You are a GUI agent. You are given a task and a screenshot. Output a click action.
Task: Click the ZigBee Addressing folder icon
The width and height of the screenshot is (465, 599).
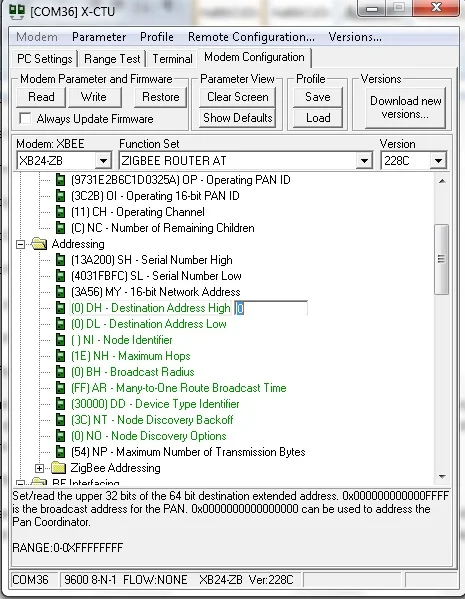[58, 468]
